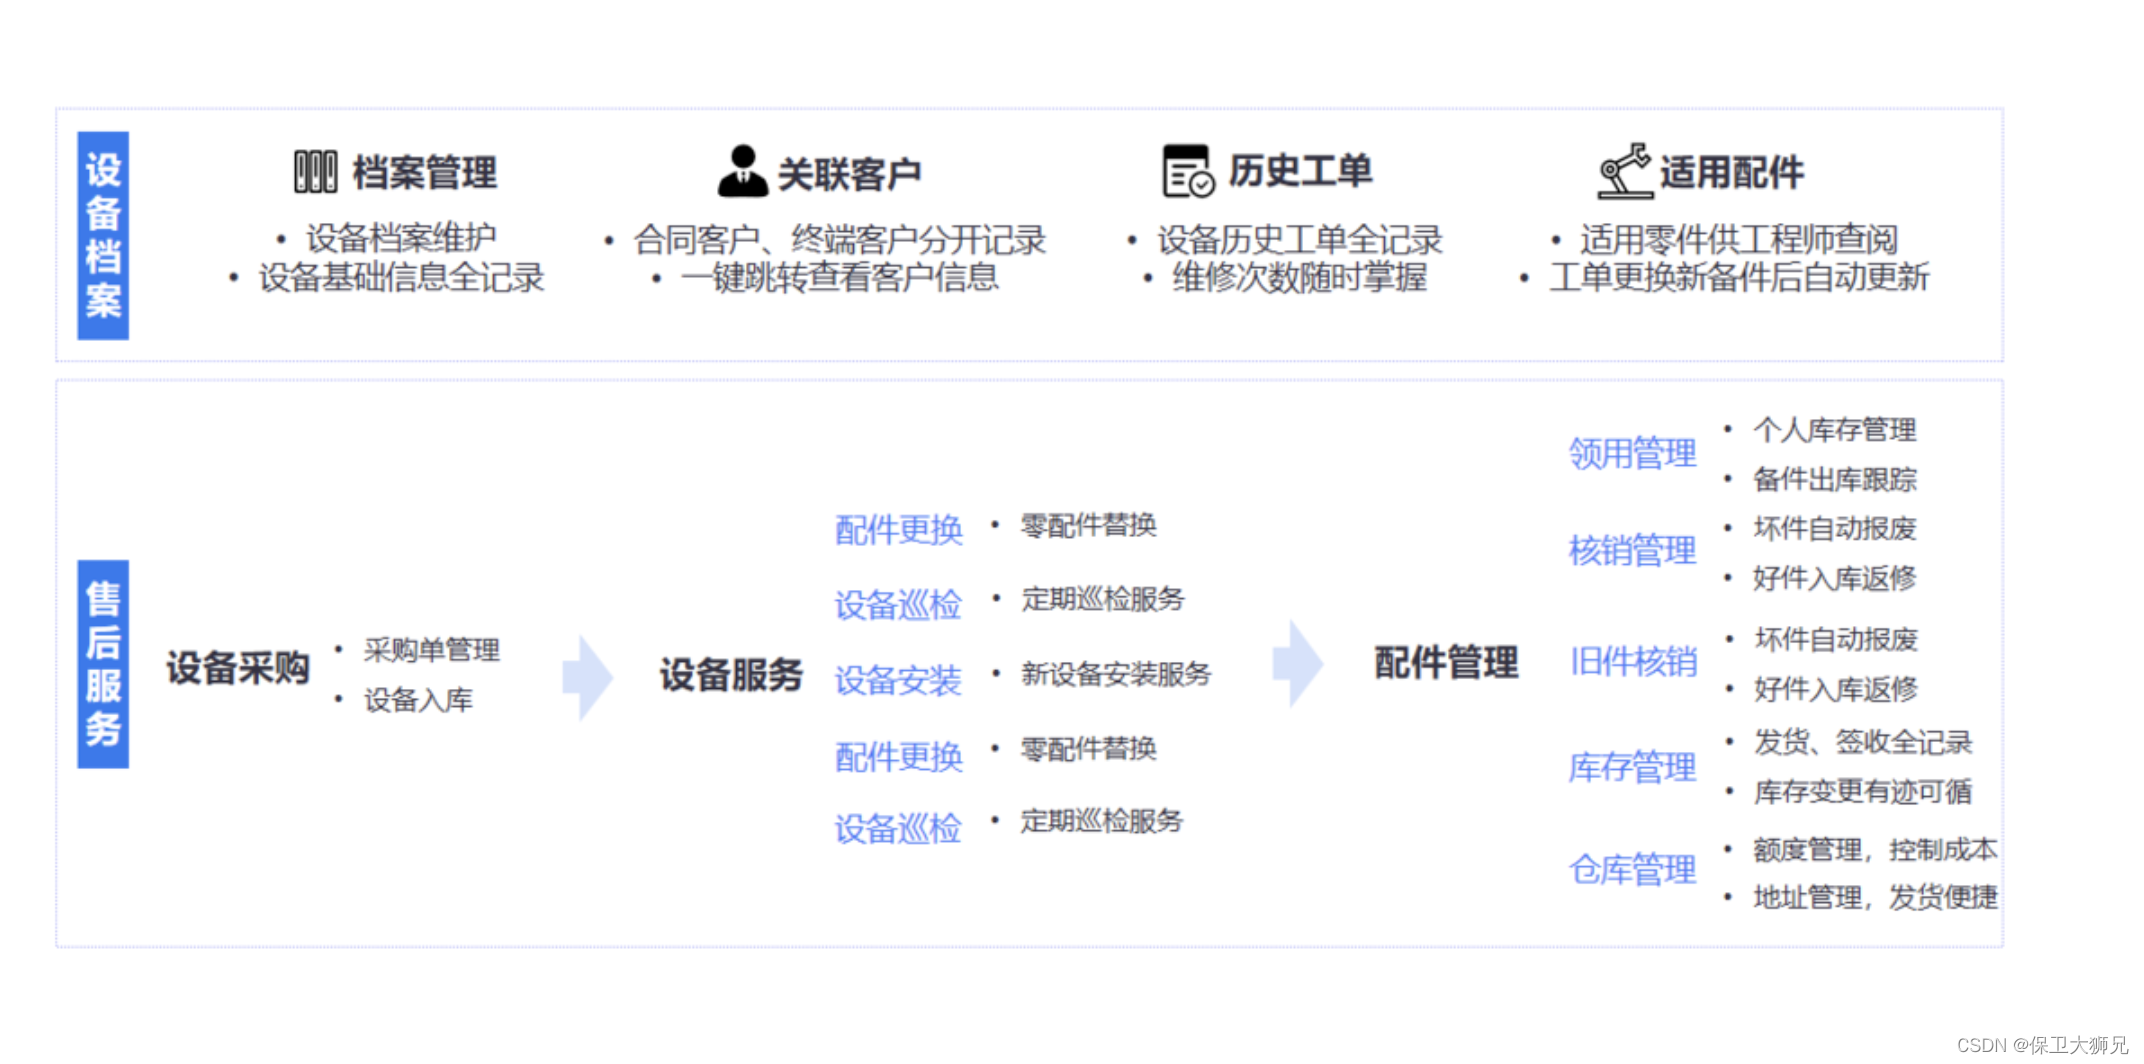The height and width of the screenshot is (1064, 2144).
Task: Click 坏件自动报废 next to 核销管理
Action: point(1835,528)
